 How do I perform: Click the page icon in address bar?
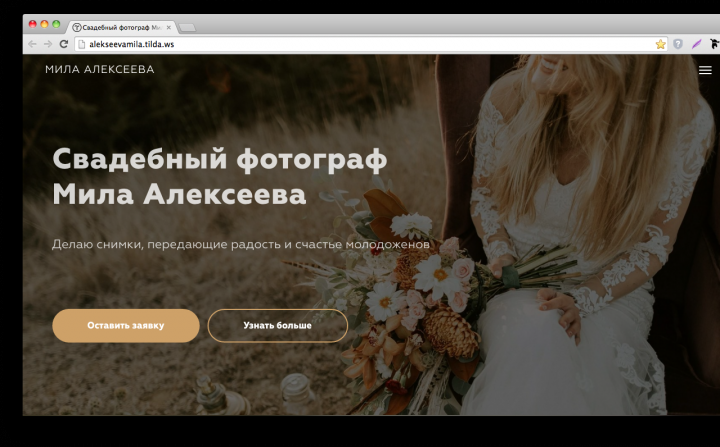(x=82, y=44)
